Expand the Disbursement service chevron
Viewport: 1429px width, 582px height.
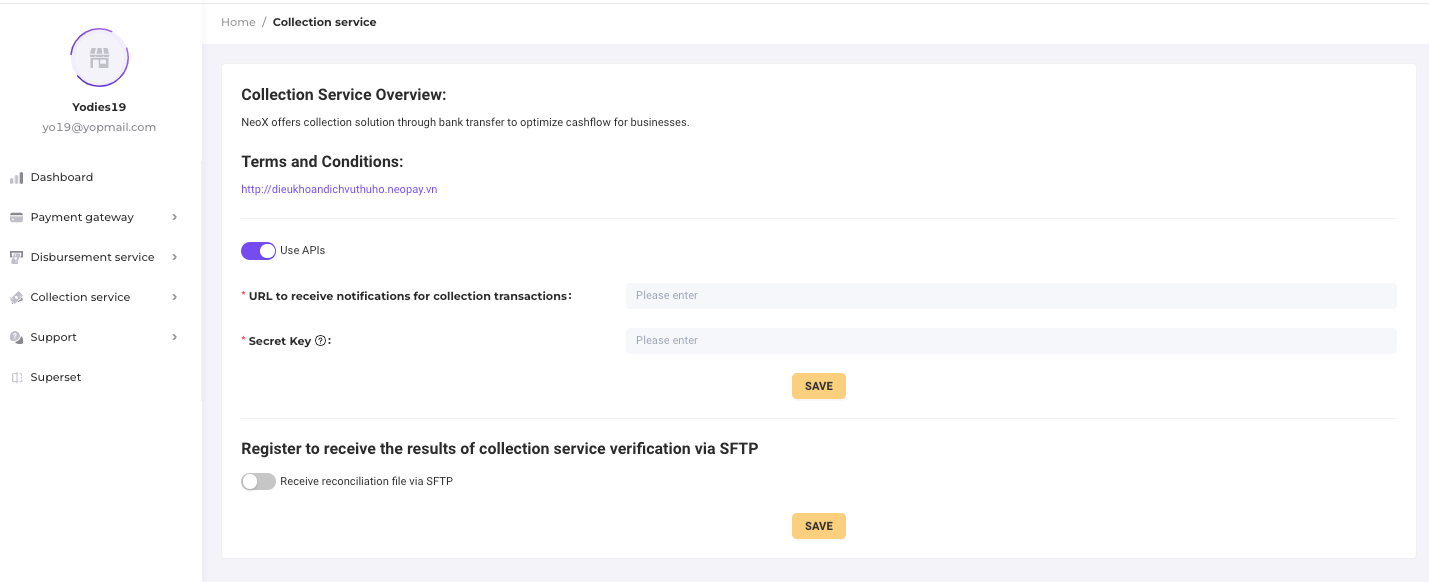175,257
